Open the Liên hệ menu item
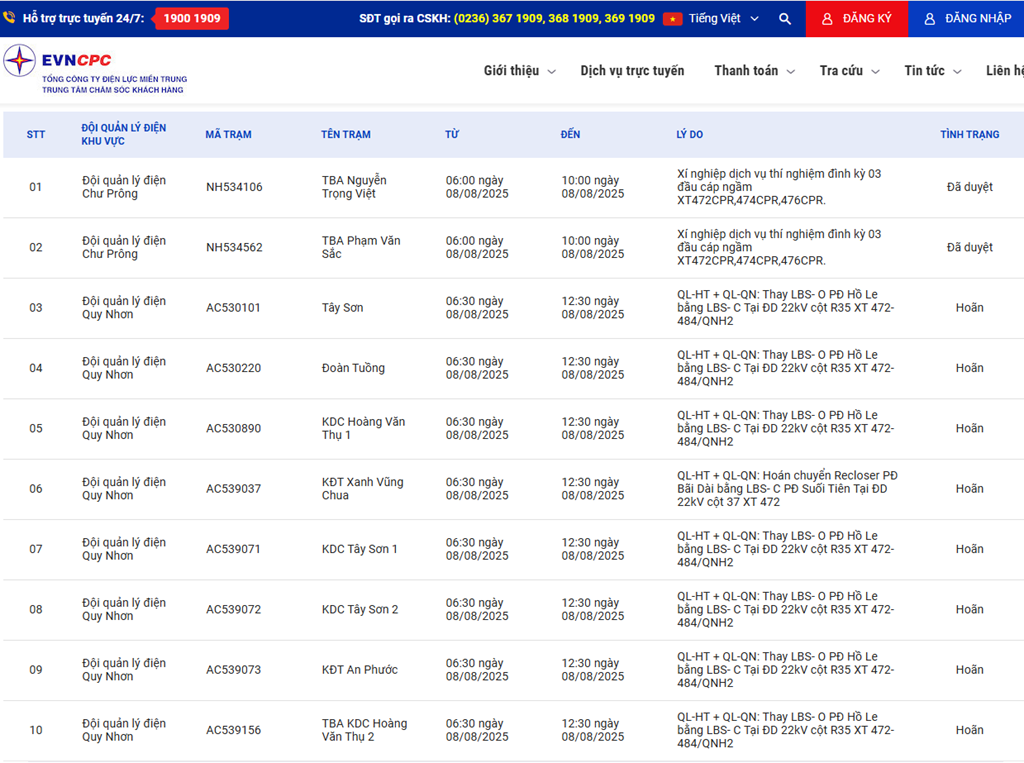This screenshot has height=763, width=1024. coord(1004,71)
